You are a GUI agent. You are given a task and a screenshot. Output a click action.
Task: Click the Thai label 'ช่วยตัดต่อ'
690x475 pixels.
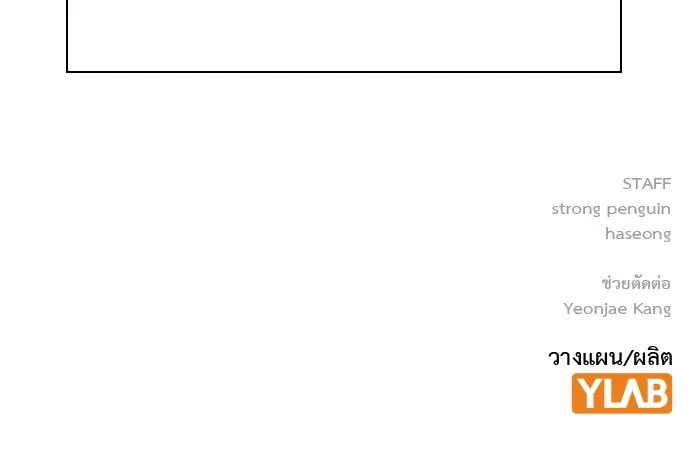636,283
